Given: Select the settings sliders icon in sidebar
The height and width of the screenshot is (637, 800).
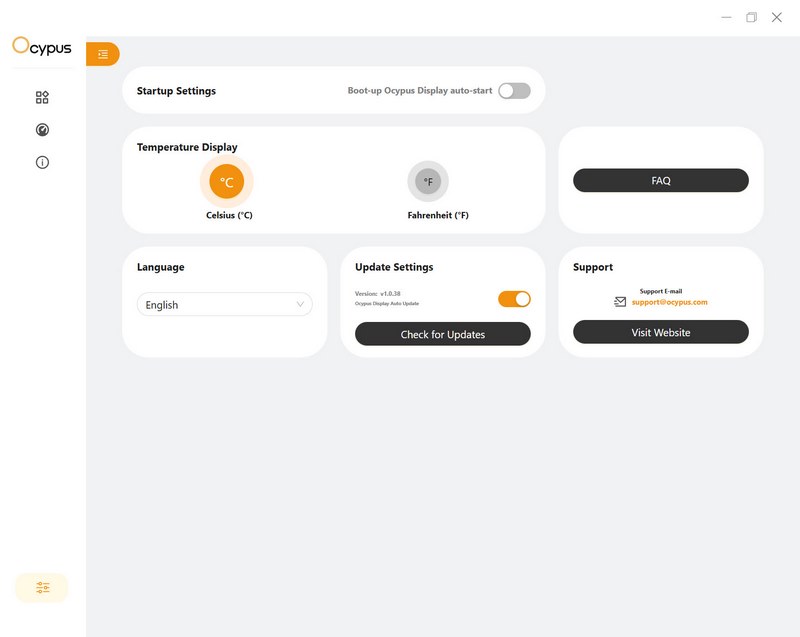Looking at the screenshot, I should pyautogui.click(x=42, y=588).
